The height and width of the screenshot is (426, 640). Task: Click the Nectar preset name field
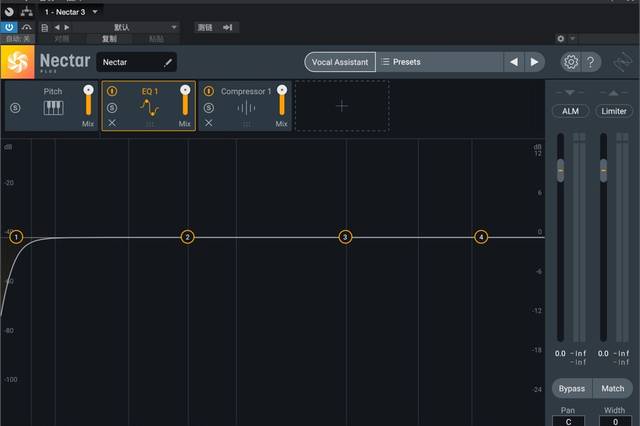[136, 62]
